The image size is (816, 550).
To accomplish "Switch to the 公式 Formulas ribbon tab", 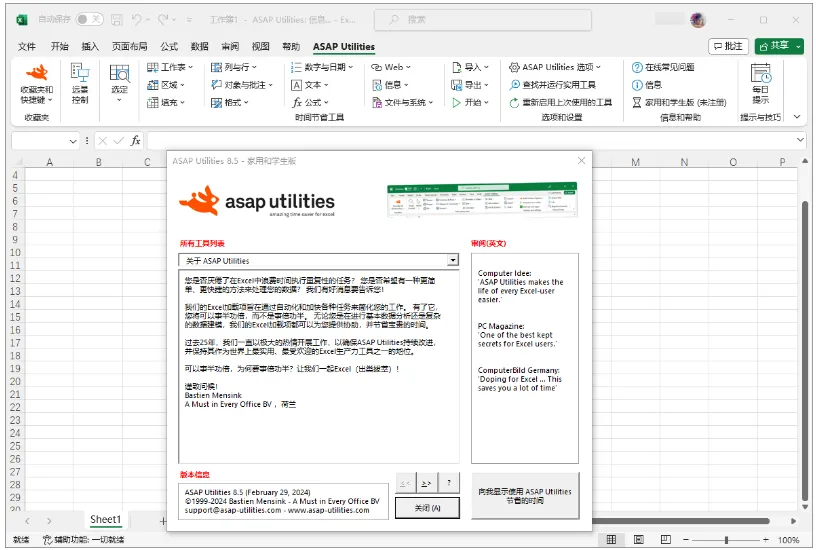I will (169, 46).
